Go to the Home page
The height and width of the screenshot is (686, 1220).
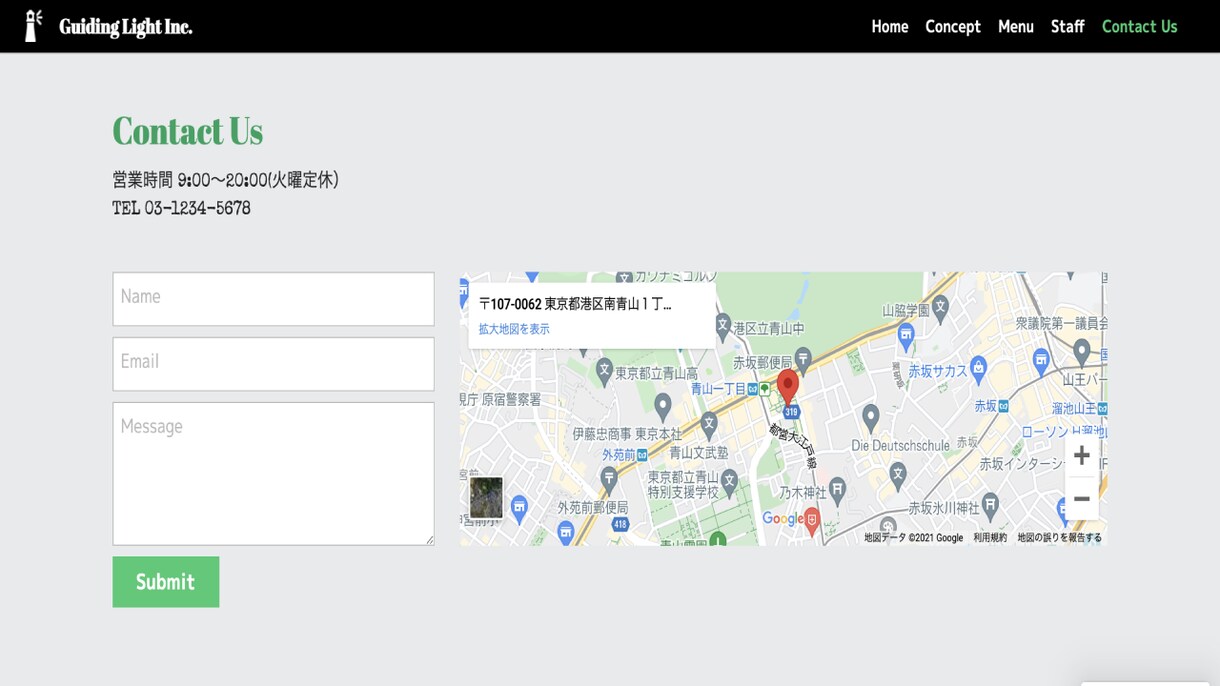[890, 27]
